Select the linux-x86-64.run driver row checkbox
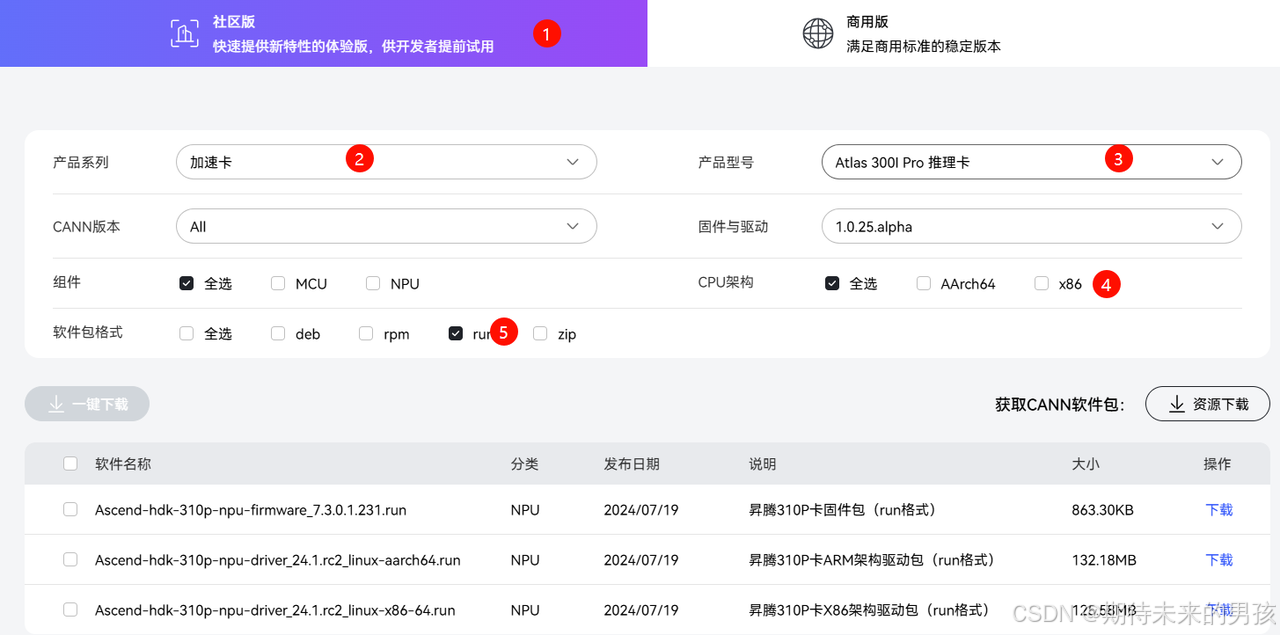 (70, 609)
